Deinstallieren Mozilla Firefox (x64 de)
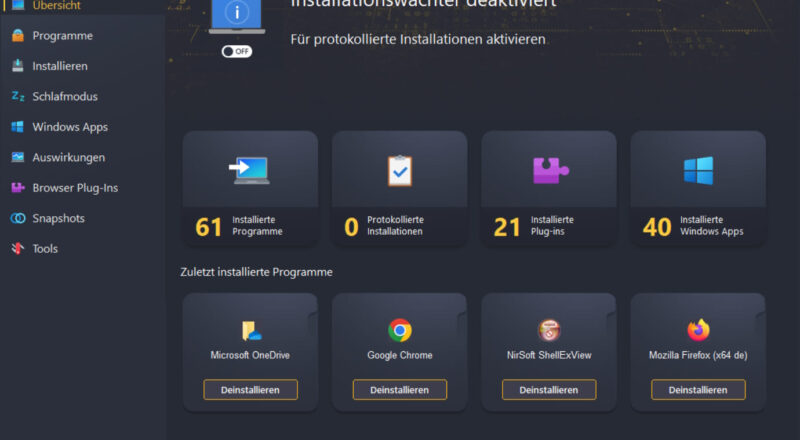Viewport: 800px width, 440px height. (x=698, y=389)
